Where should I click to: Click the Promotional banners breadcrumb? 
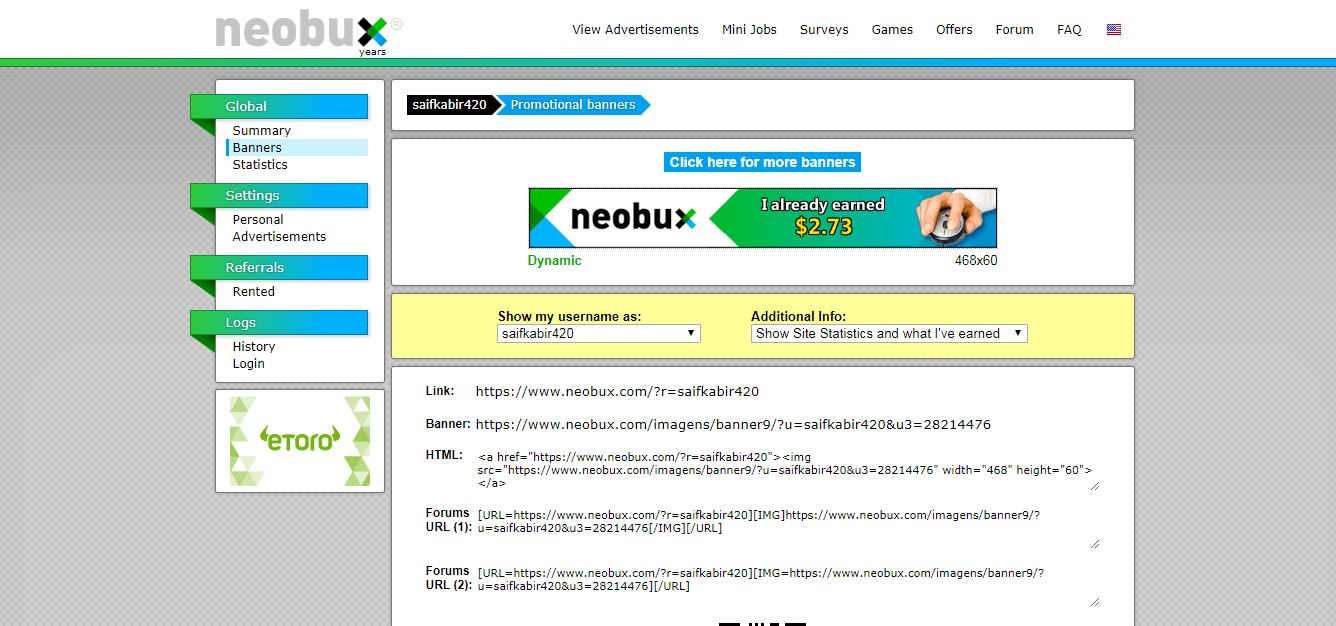click(573, 105)
